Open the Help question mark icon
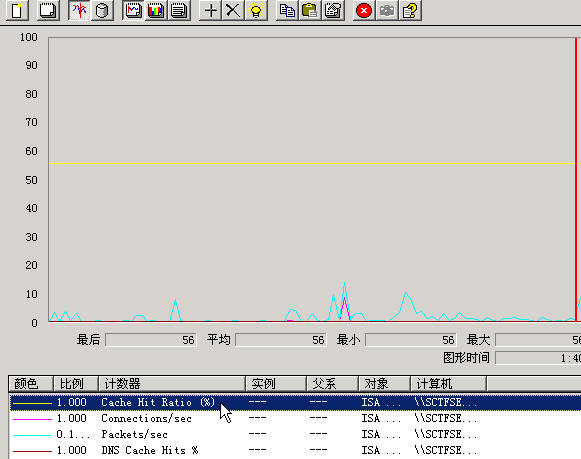The height and width of the screenshot is (459, 581). [x=410, y=10]
